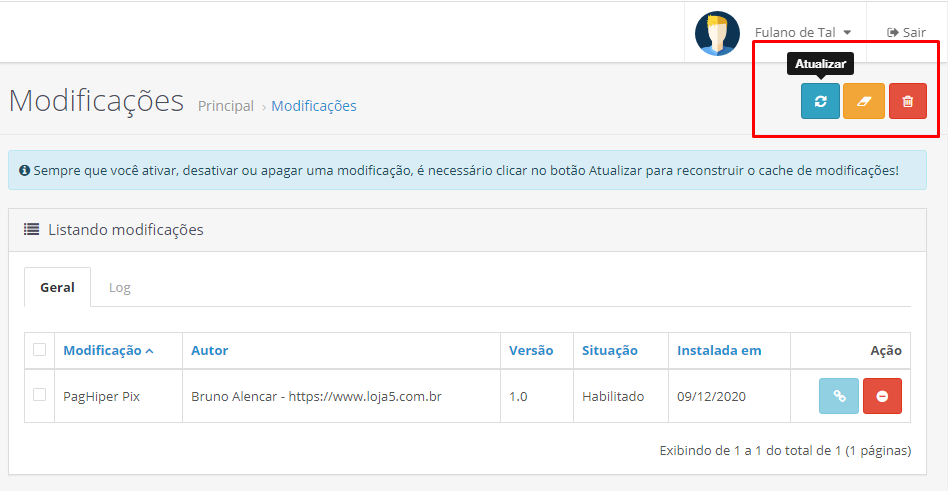Open the Fulano de Tal user dropdown
The image size is (948, 491).
click(803, 33)
